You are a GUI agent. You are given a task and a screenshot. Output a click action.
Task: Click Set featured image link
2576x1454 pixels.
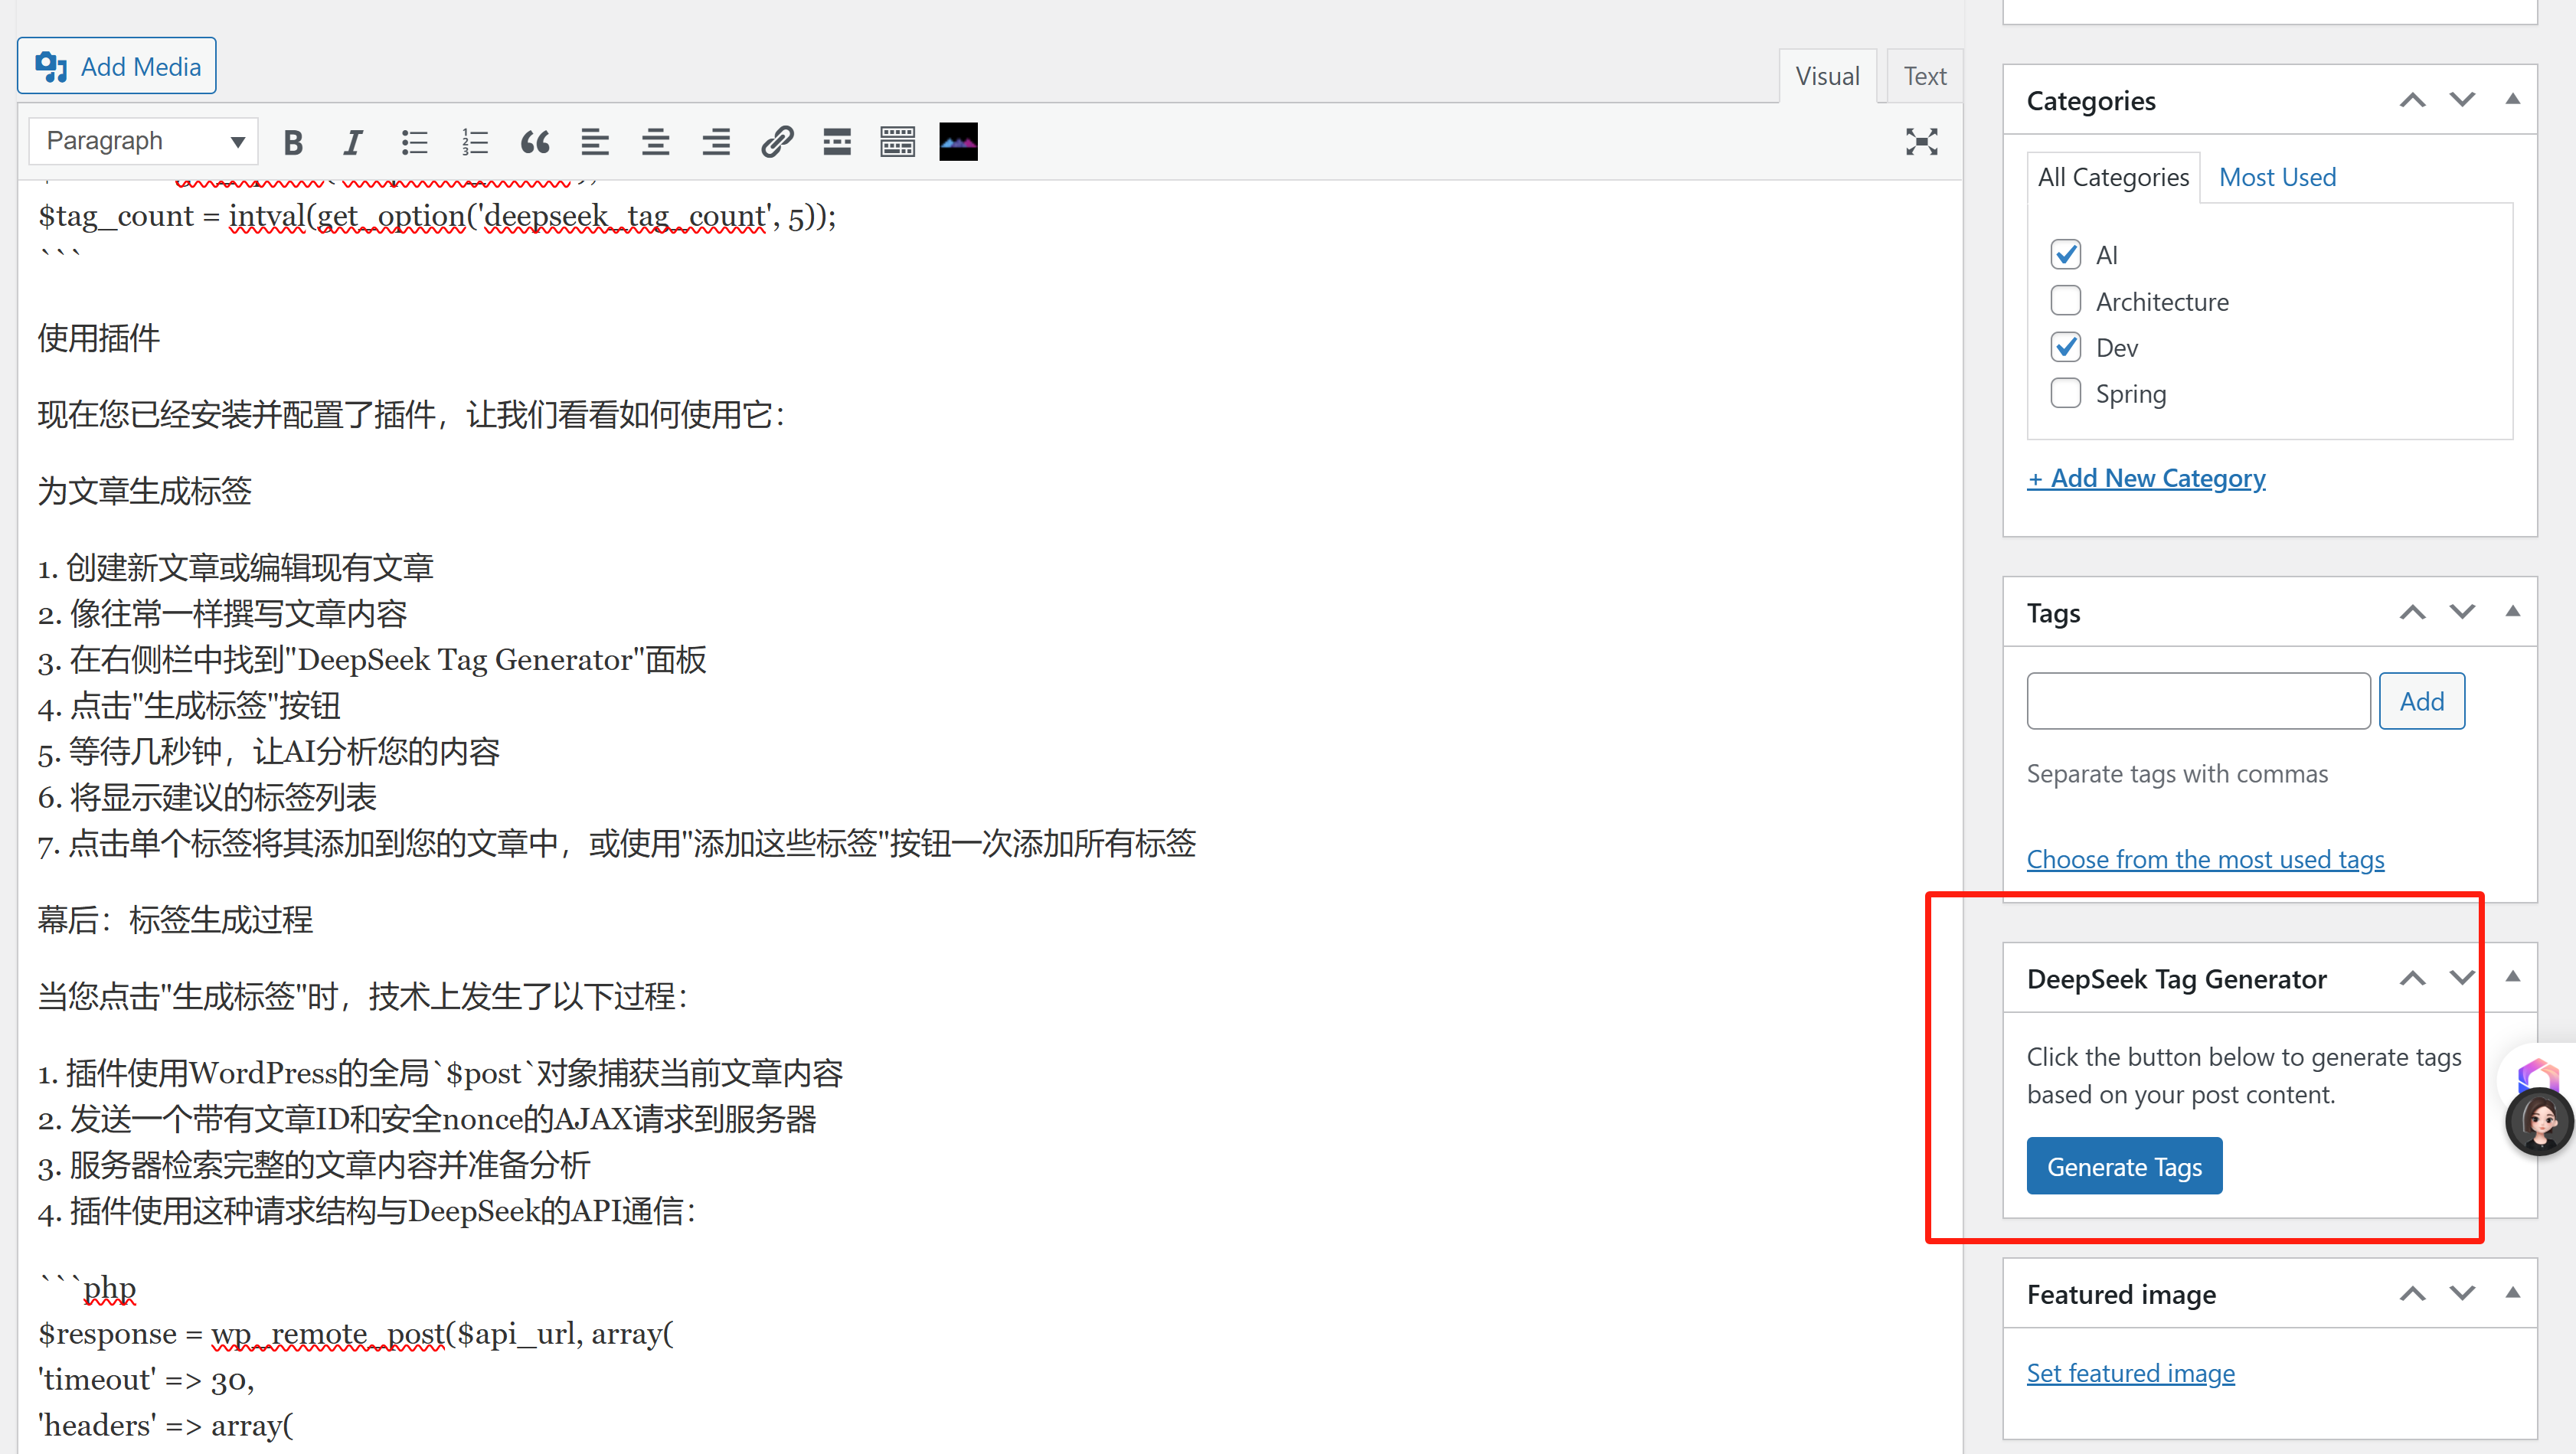pos(2130,1373)
